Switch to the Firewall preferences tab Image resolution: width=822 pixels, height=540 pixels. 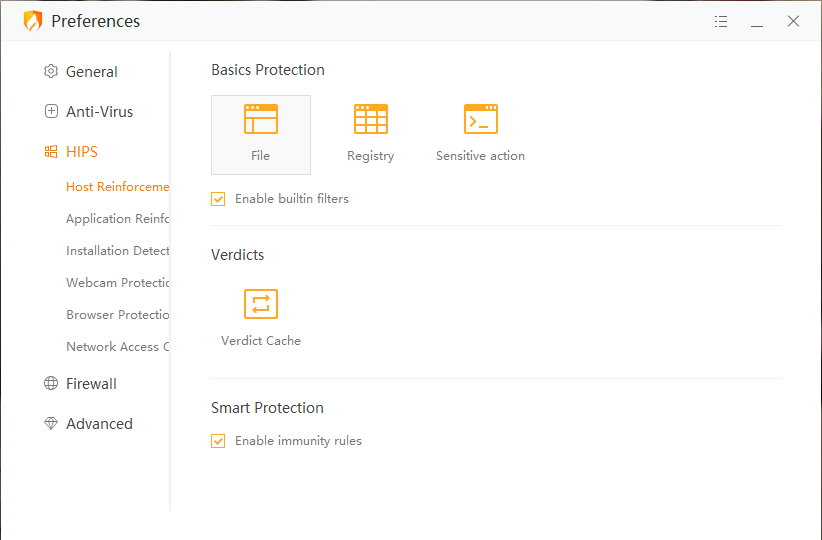pos(91,384)
